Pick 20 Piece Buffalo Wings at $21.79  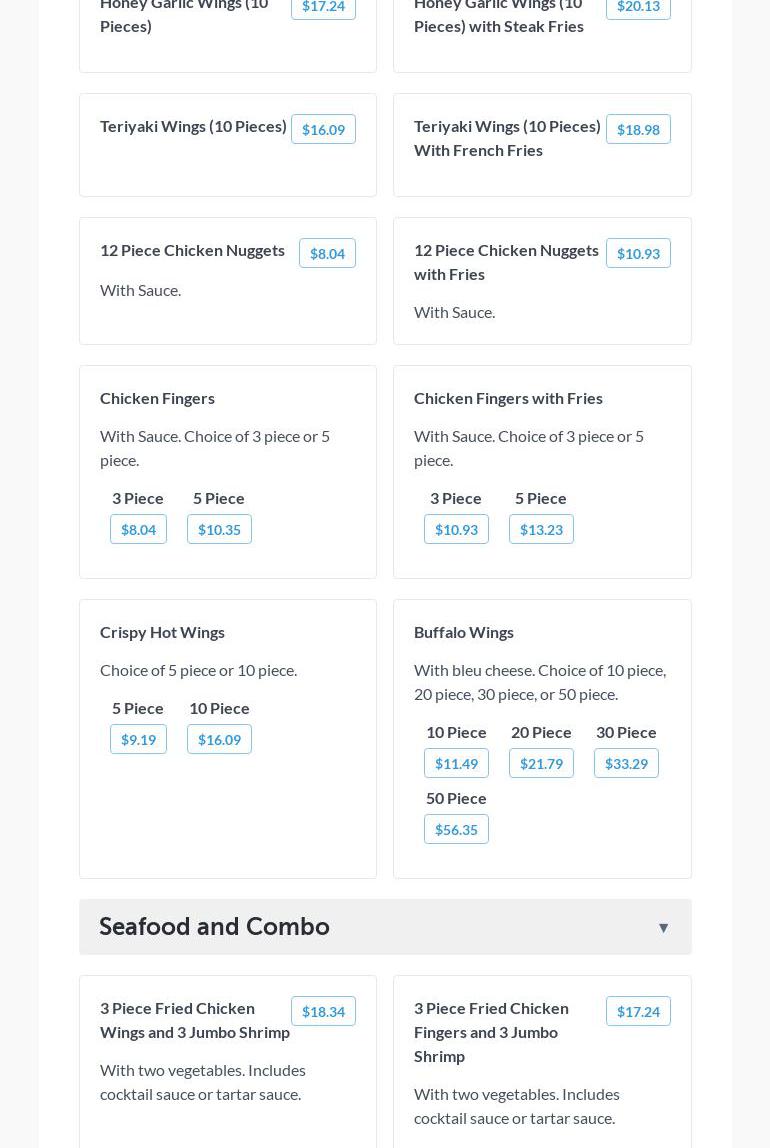tap(541, 763)
